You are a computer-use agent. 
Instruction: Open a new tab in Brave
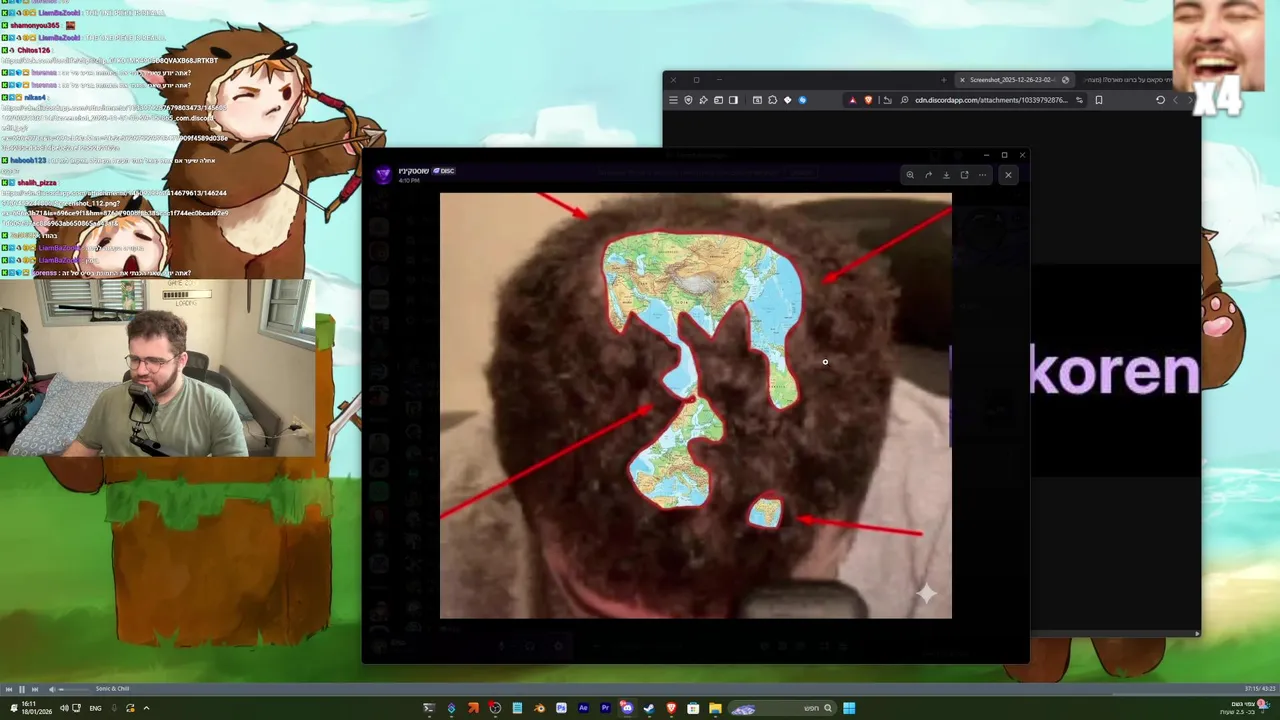coord(943,80)
